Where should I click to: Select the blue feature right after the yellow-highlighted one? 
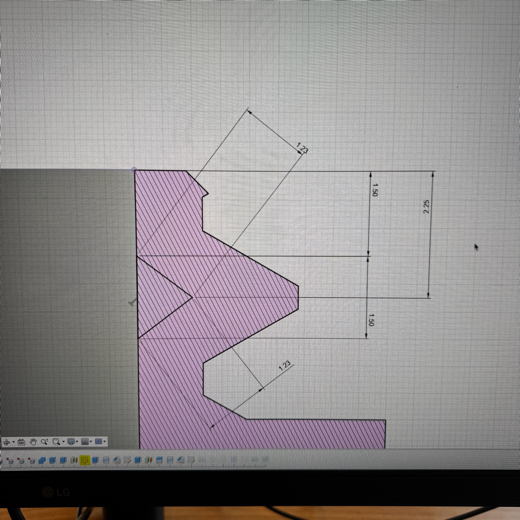click(95, 460)
